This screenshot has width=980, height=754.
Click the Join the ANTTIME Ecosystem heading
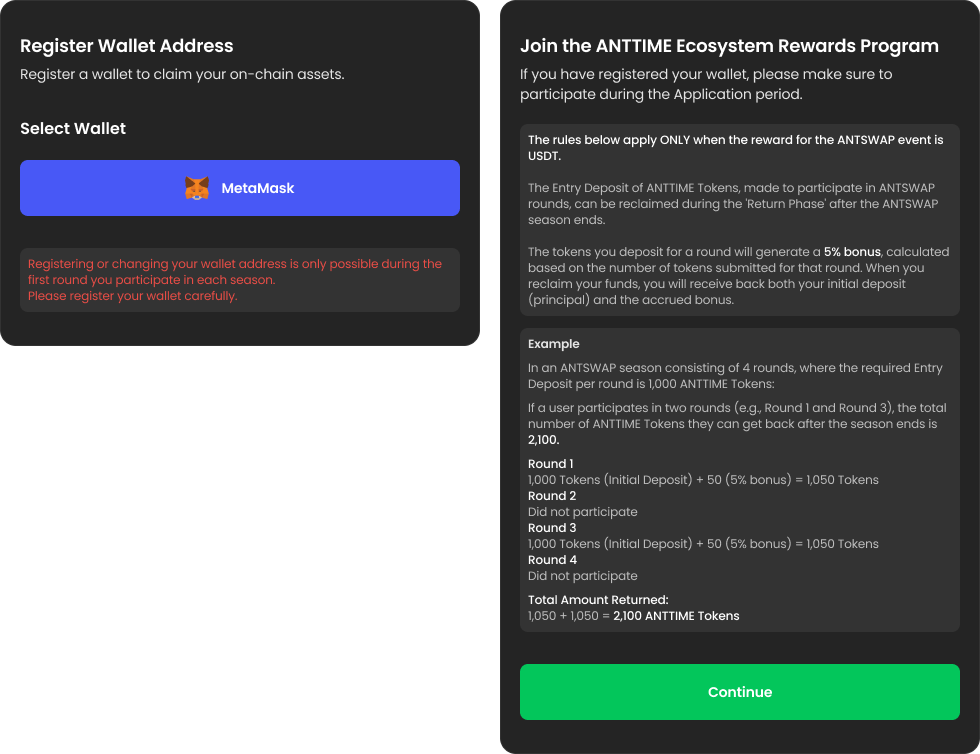pos(729,46)
